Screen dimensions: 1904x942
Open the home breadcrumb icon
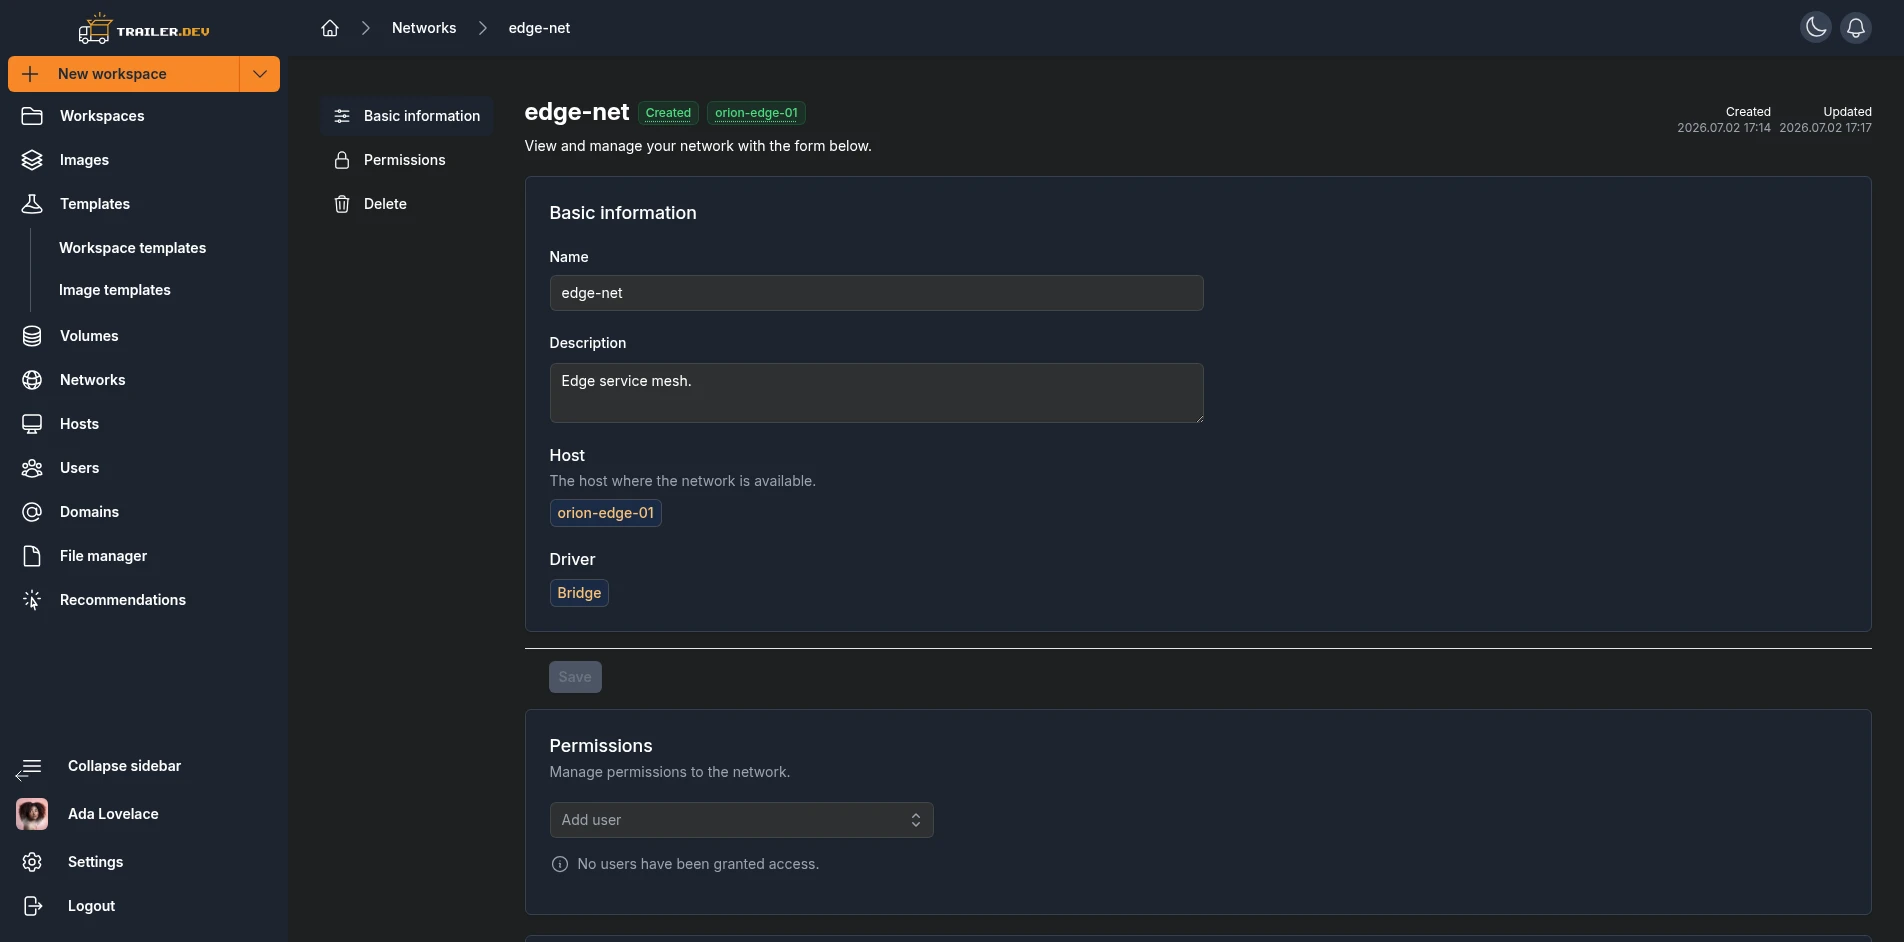coord(330,28)
